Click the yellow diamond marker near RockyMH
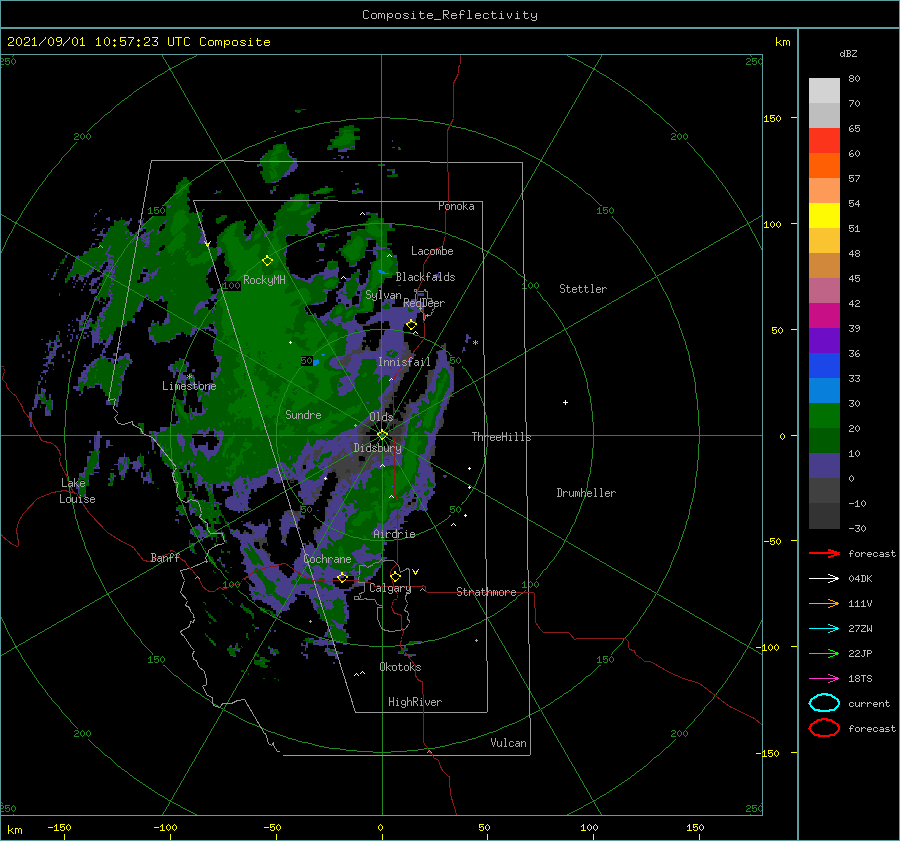The image size is (900, 841). [267, 261]
